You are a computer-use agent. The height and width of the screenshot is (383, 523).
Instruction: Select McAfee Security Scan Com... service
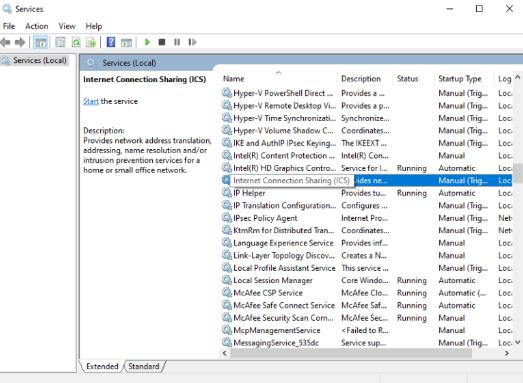[x=367, y=318]
